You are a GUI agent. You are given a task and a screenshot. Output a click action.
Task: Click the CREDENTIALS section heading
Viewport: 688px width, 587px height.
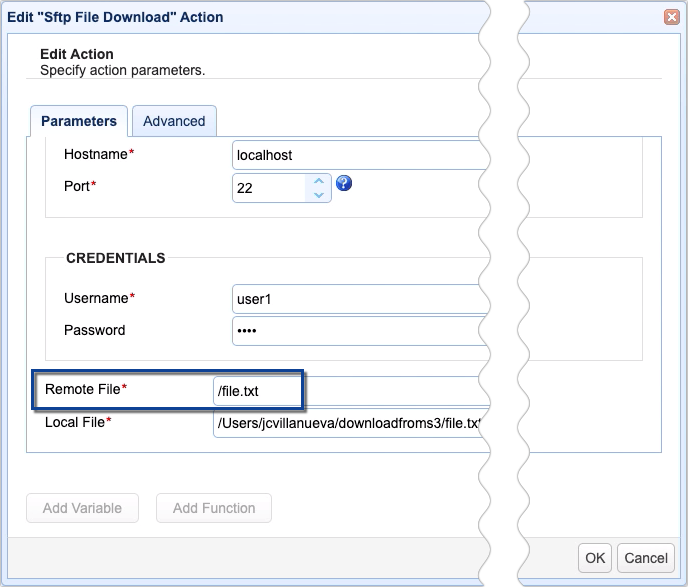pyautogui.click(x=115, y=258)
